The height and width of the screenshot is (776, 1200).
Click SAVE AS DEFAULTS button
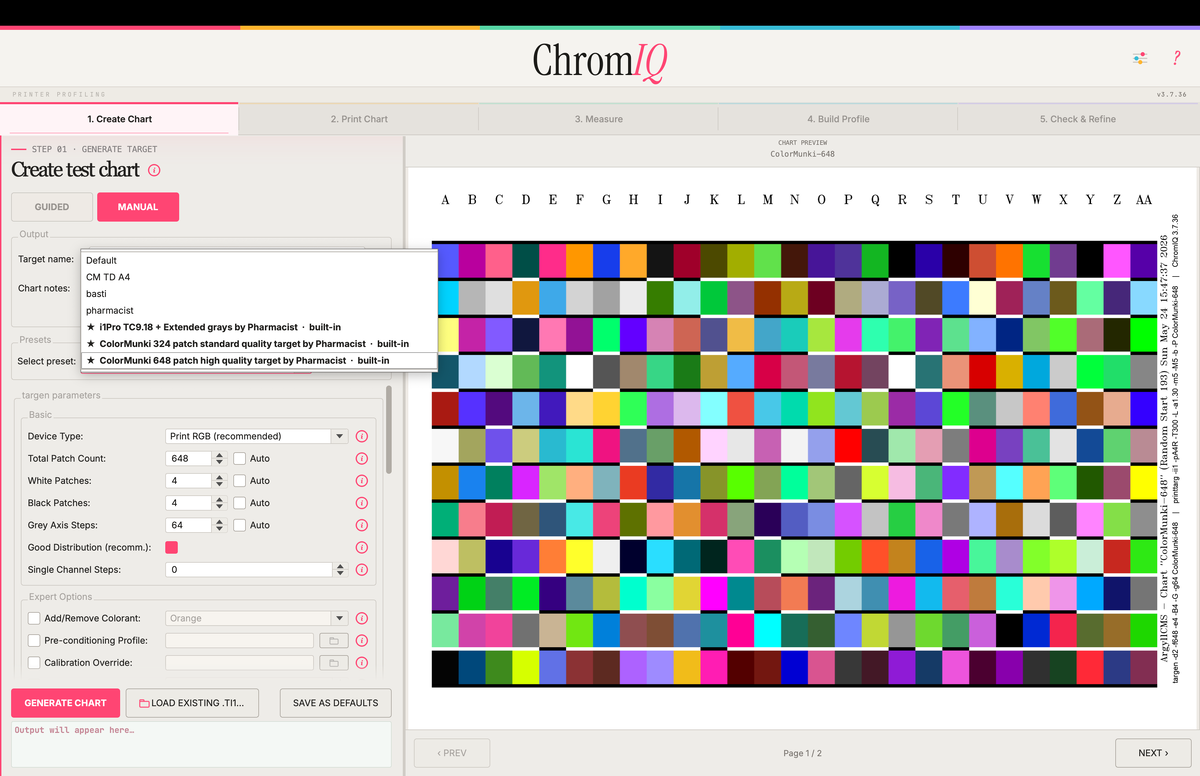[336, 703]
